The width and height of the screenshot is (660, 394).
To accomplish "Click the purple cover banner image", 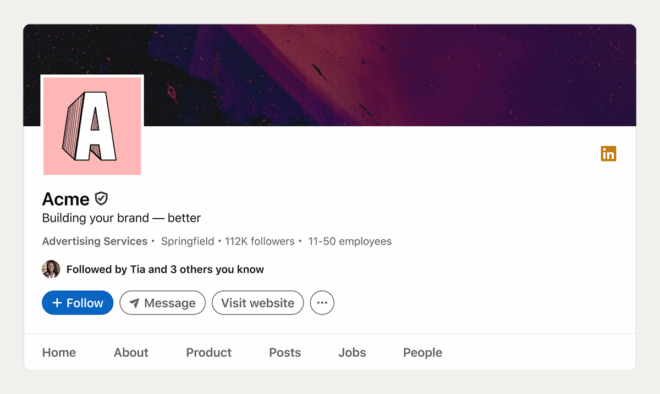I will tap(379, 75).
